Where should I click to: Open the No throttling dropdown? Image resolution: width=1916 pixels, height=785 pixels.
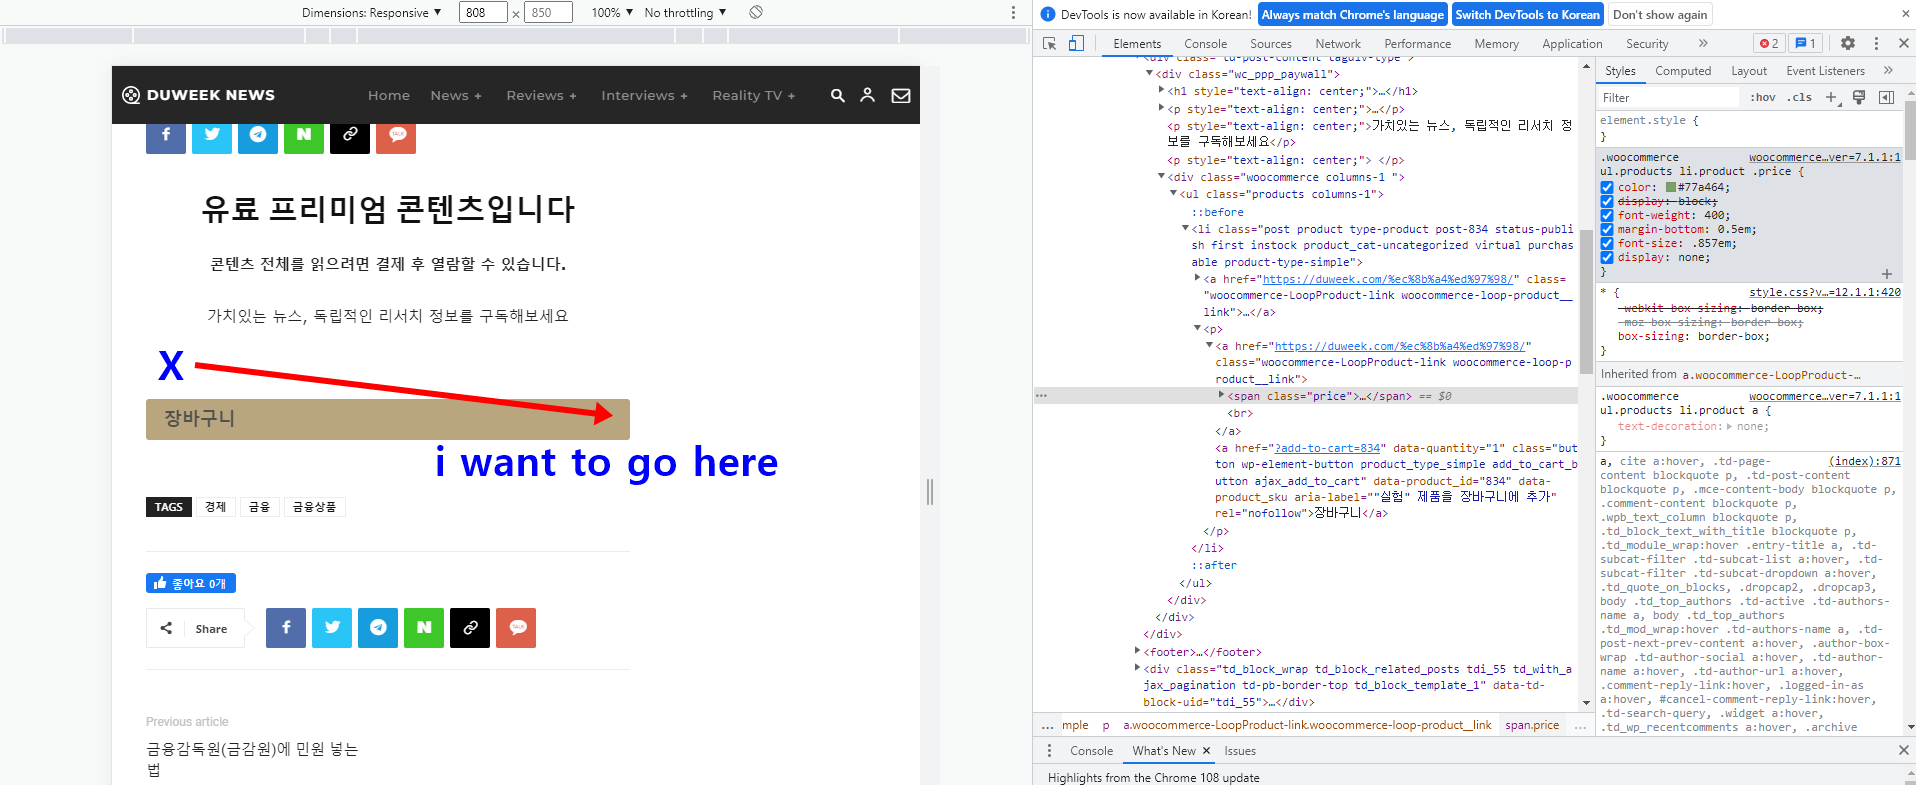[x=685, y=12]
